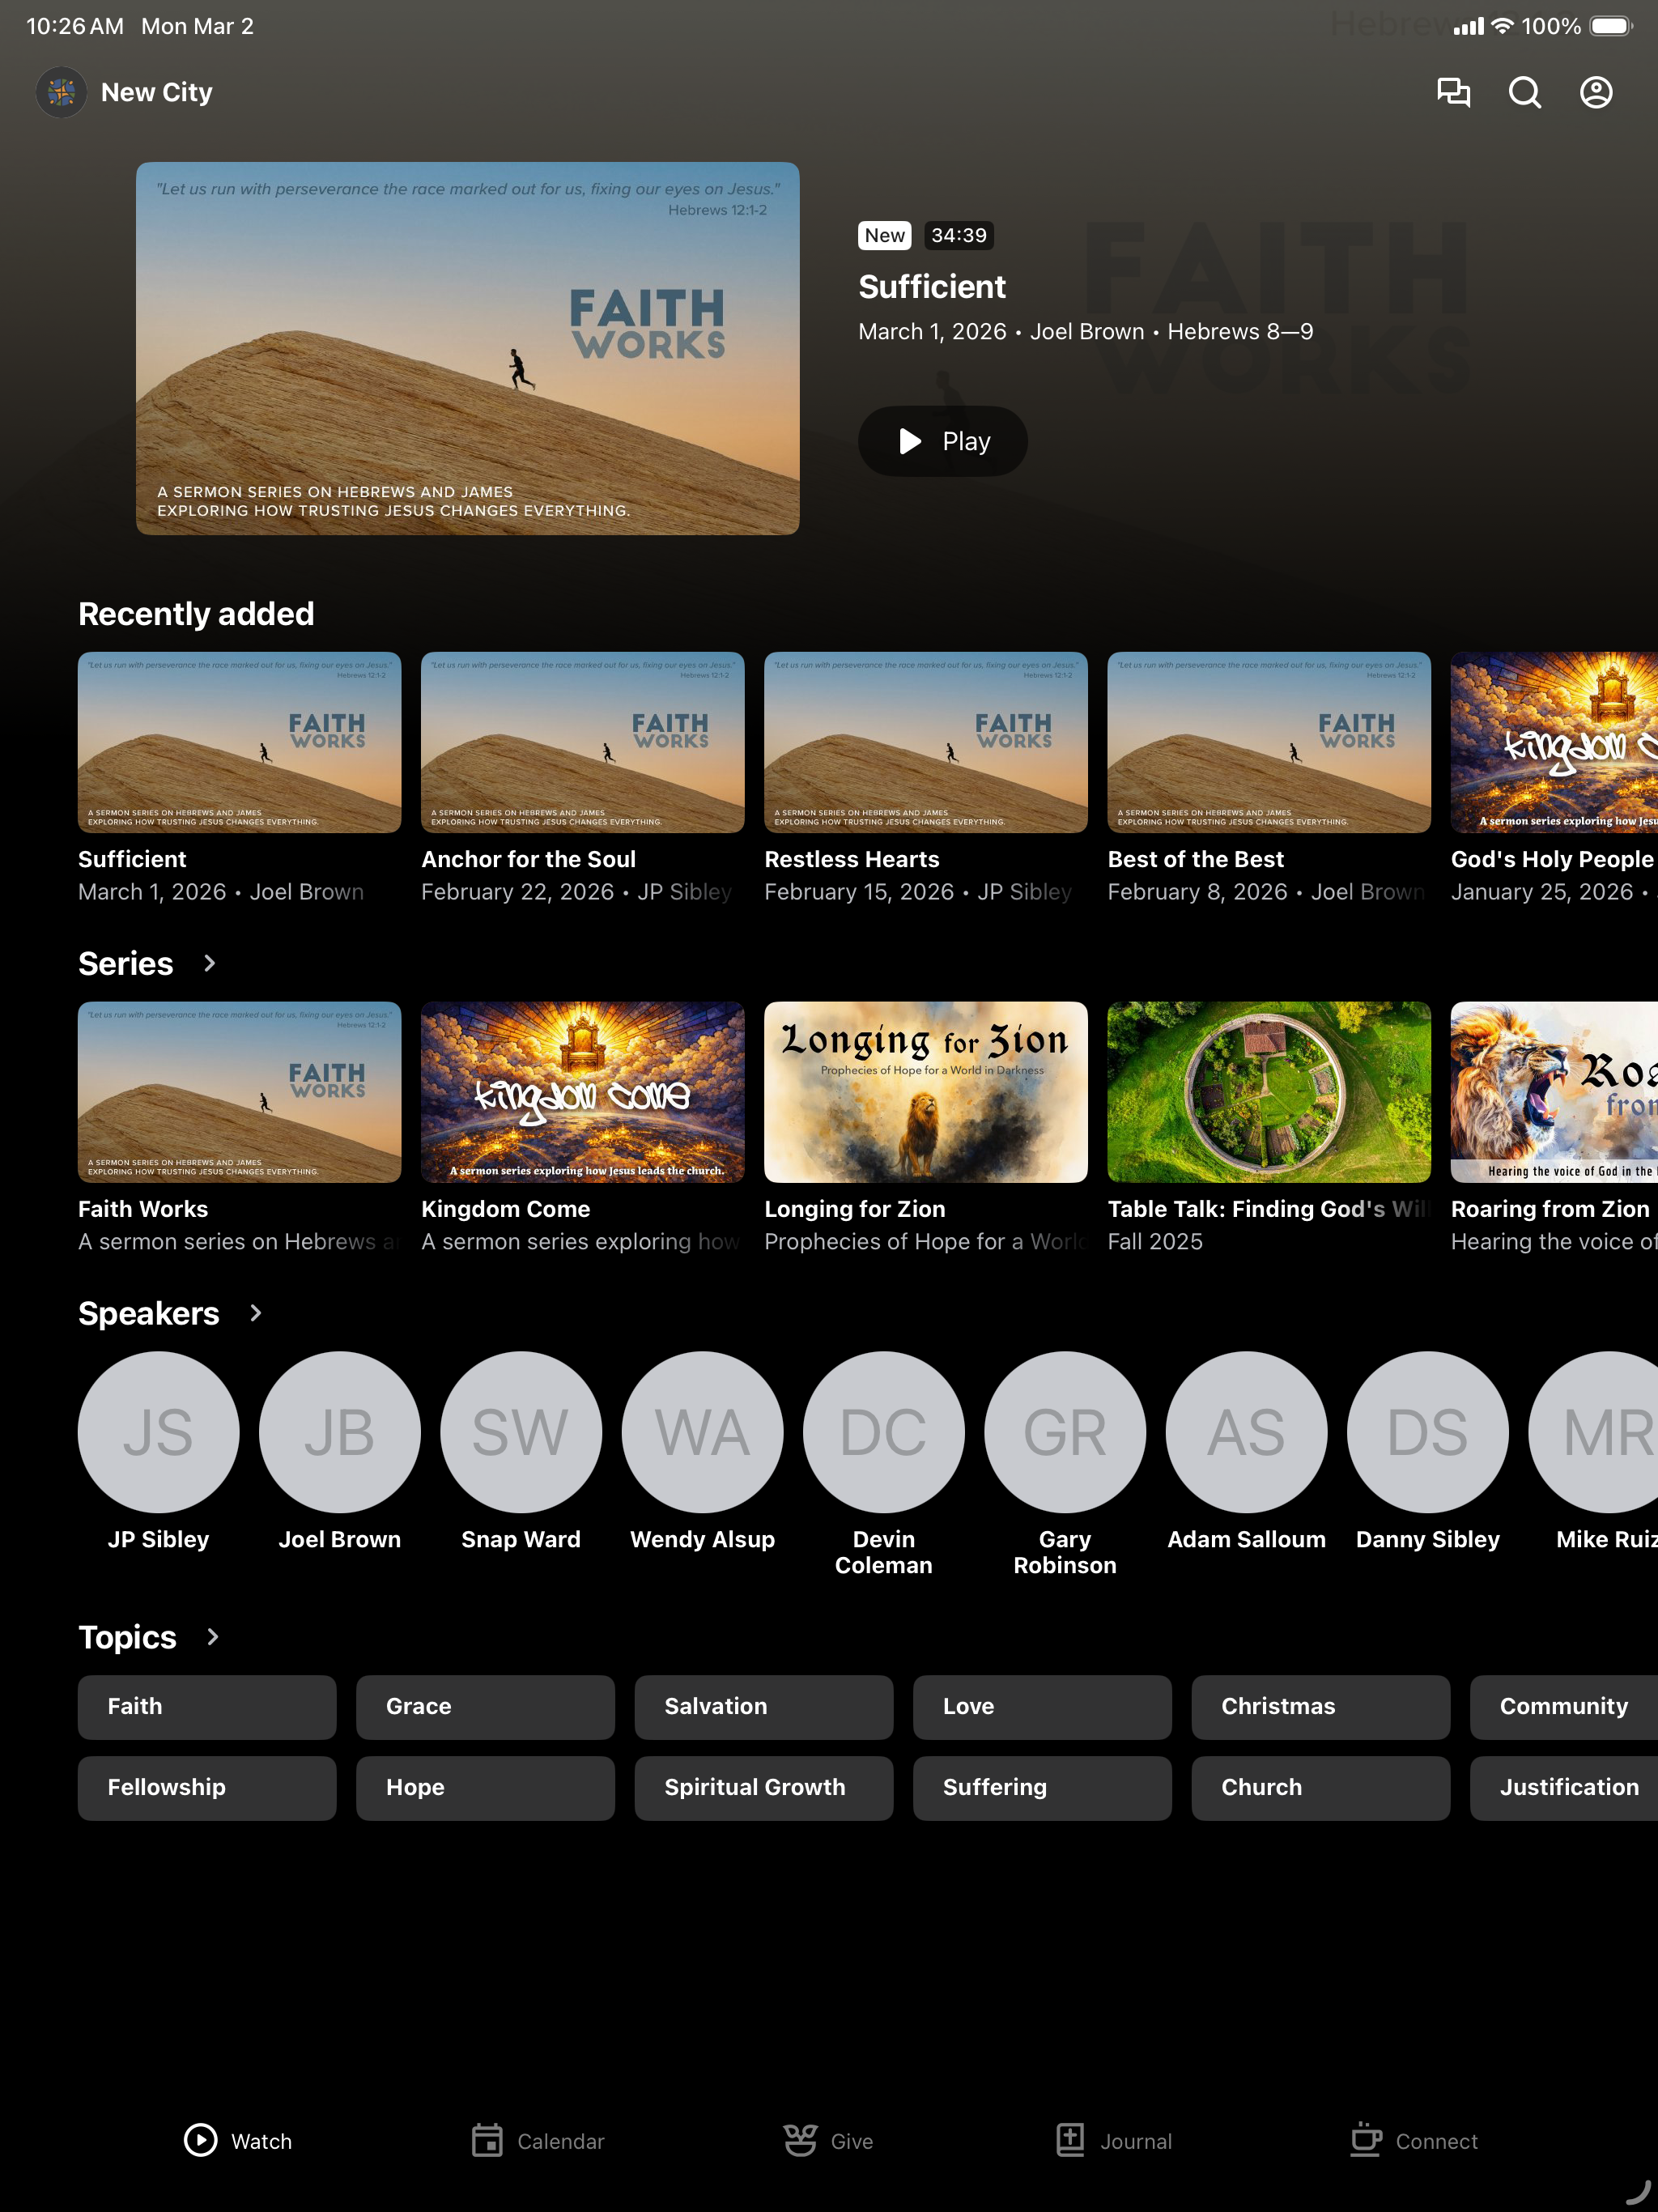The width and height of the screenshot is (1658, 2212).
Task: Select speaker Joel Brown avatar
Action: coord(339,1432)
